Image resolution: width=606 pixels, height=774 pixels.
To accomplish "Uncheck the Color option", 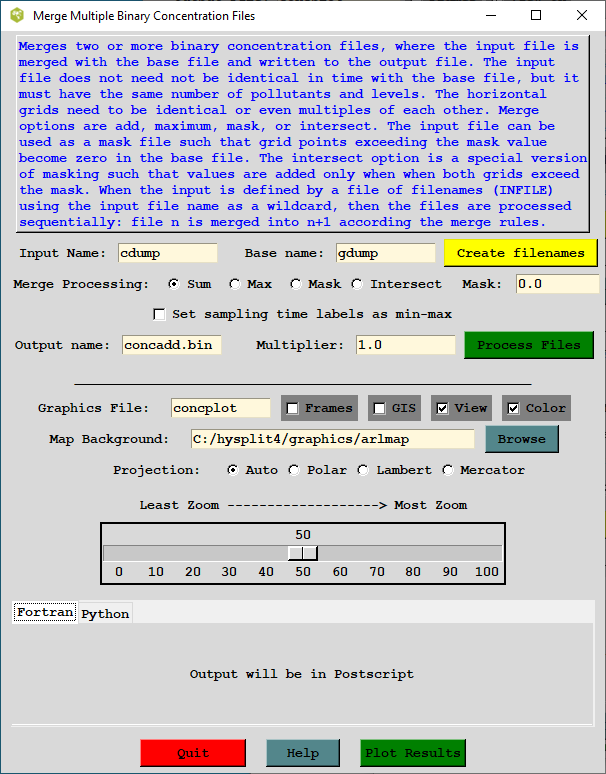I will tap(514, 408).
